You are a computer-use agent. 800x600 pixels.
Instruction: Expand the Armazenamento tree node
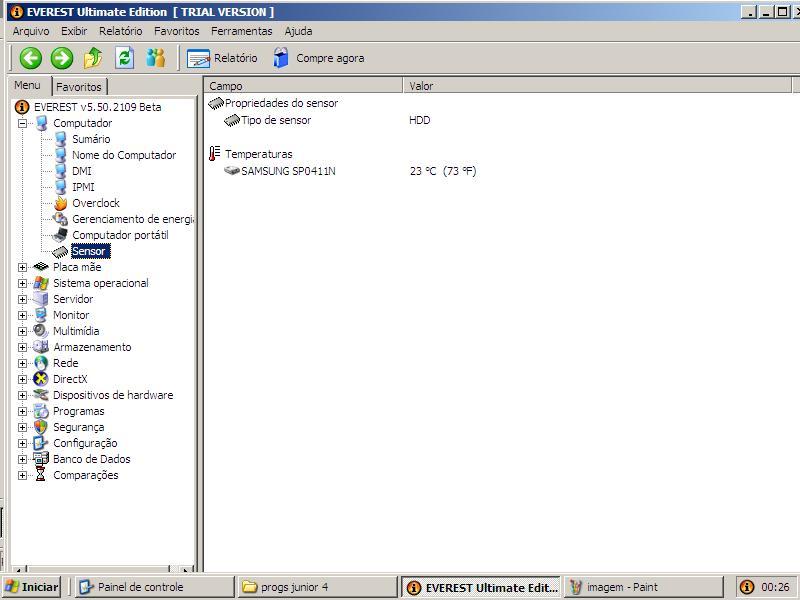[22, 347]
